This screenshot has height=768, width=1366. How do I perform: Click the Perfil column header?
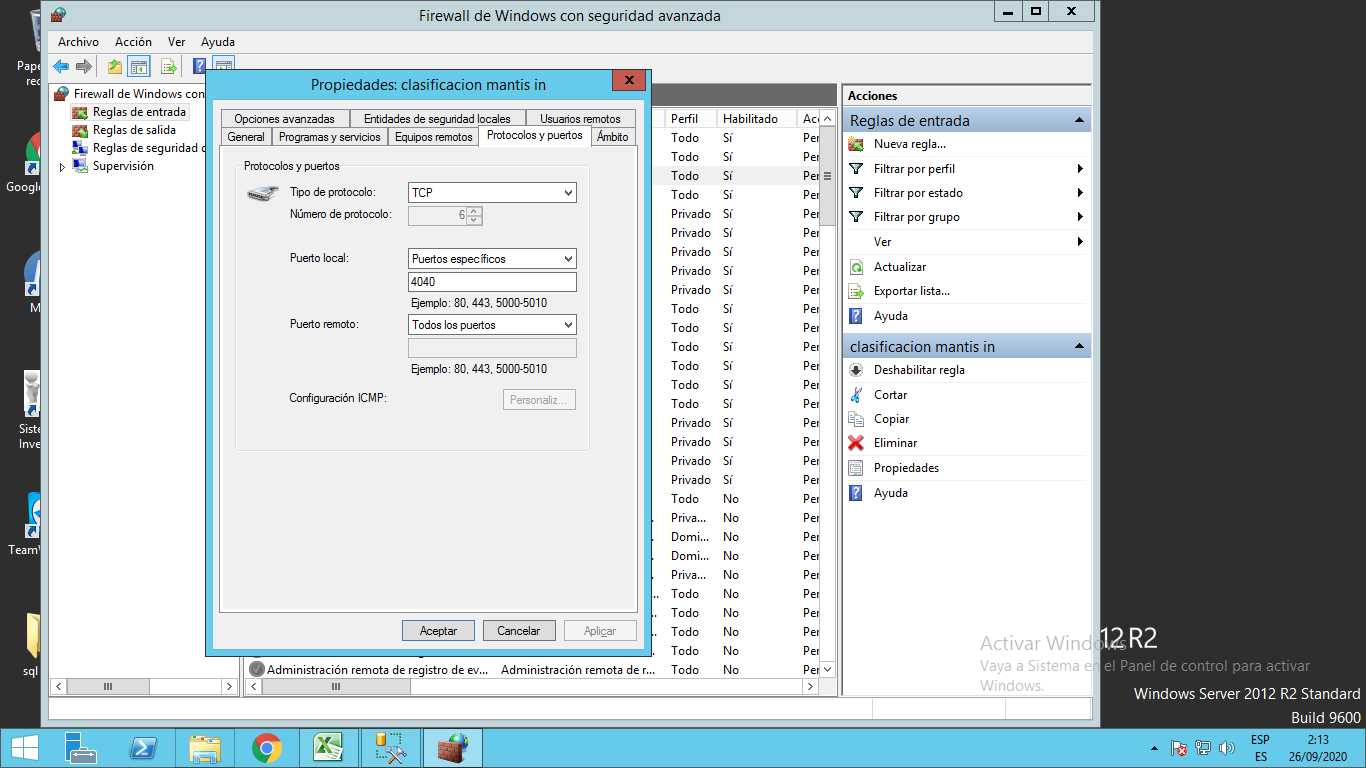coord(691,118)
